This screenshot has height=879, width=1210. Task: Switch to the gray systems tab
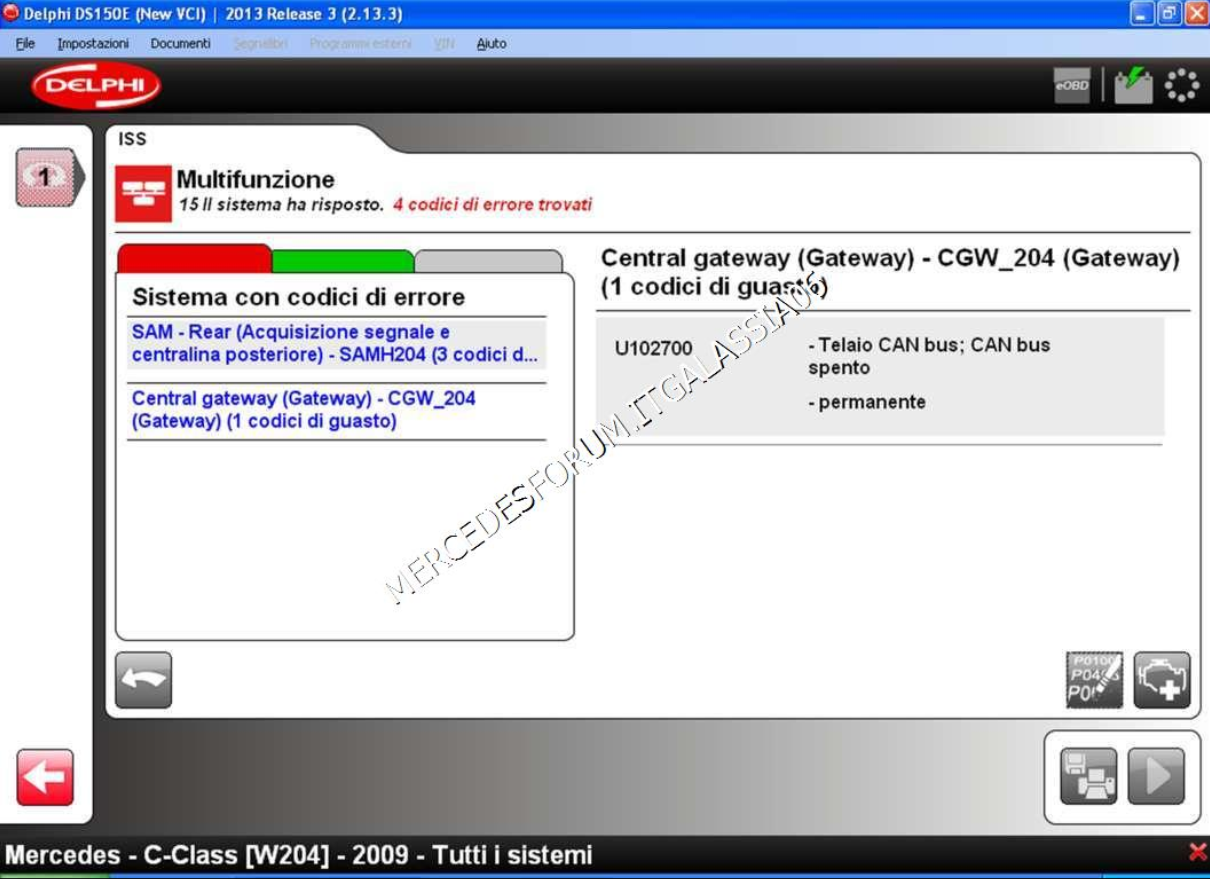point(488,261)
